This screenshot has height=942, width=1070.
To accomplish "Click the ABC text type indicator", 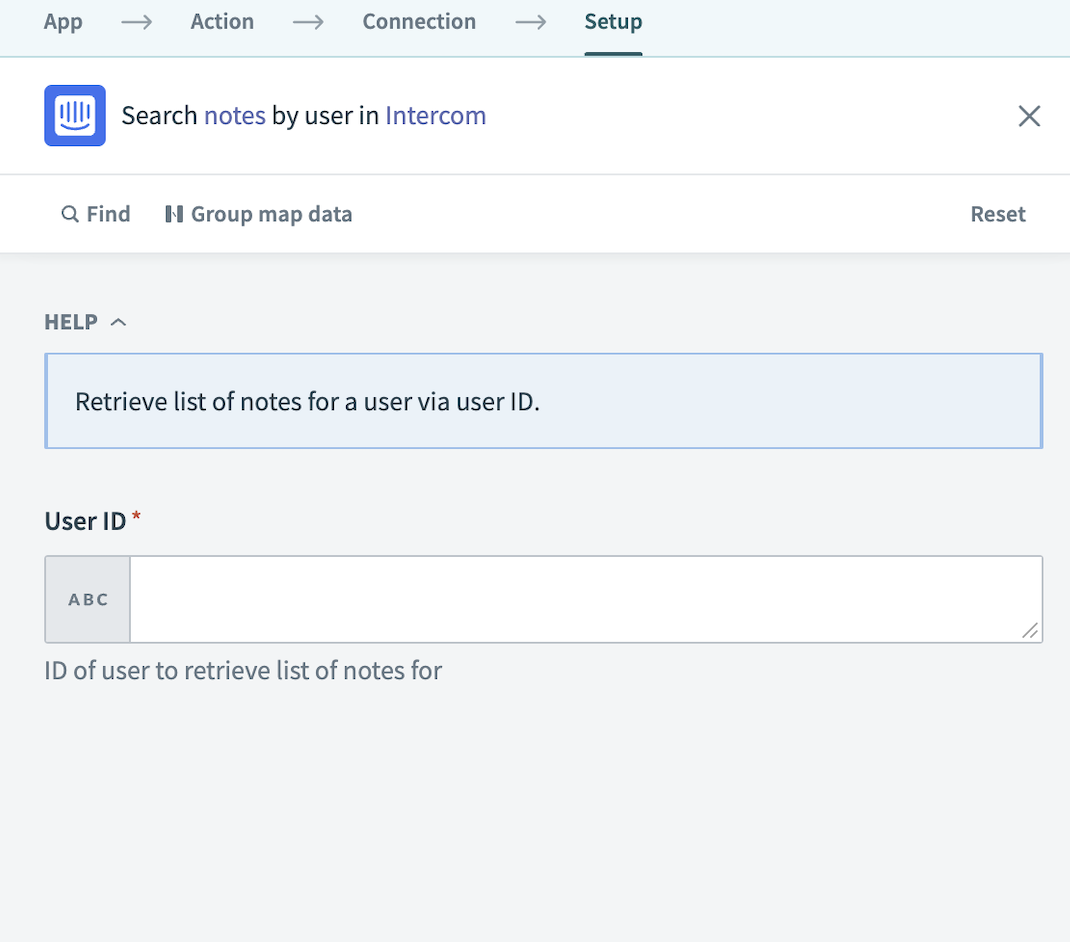I will point(87,599).
